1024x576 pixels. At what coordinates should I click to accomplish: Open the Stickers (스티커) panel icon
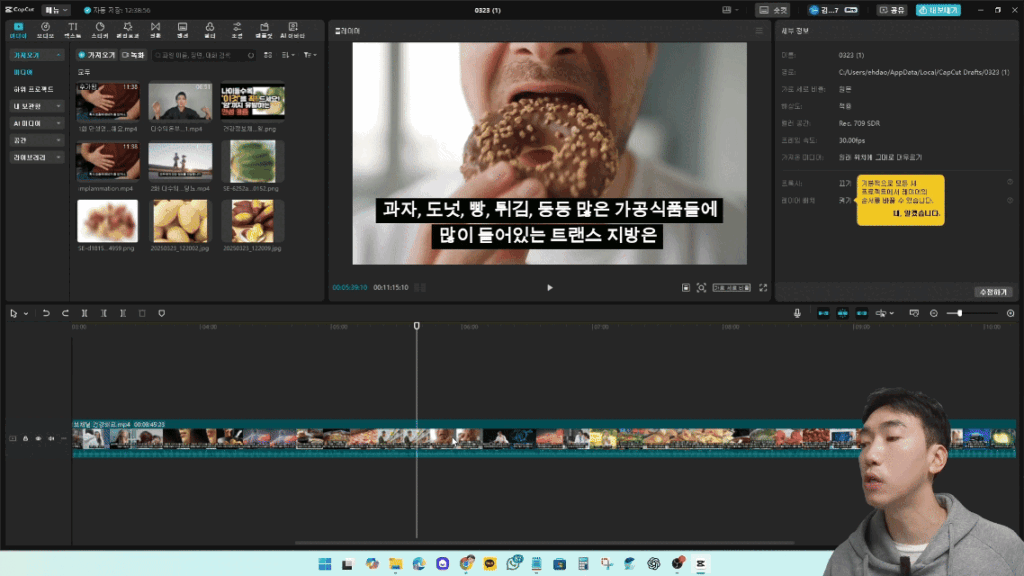(100, 29)
